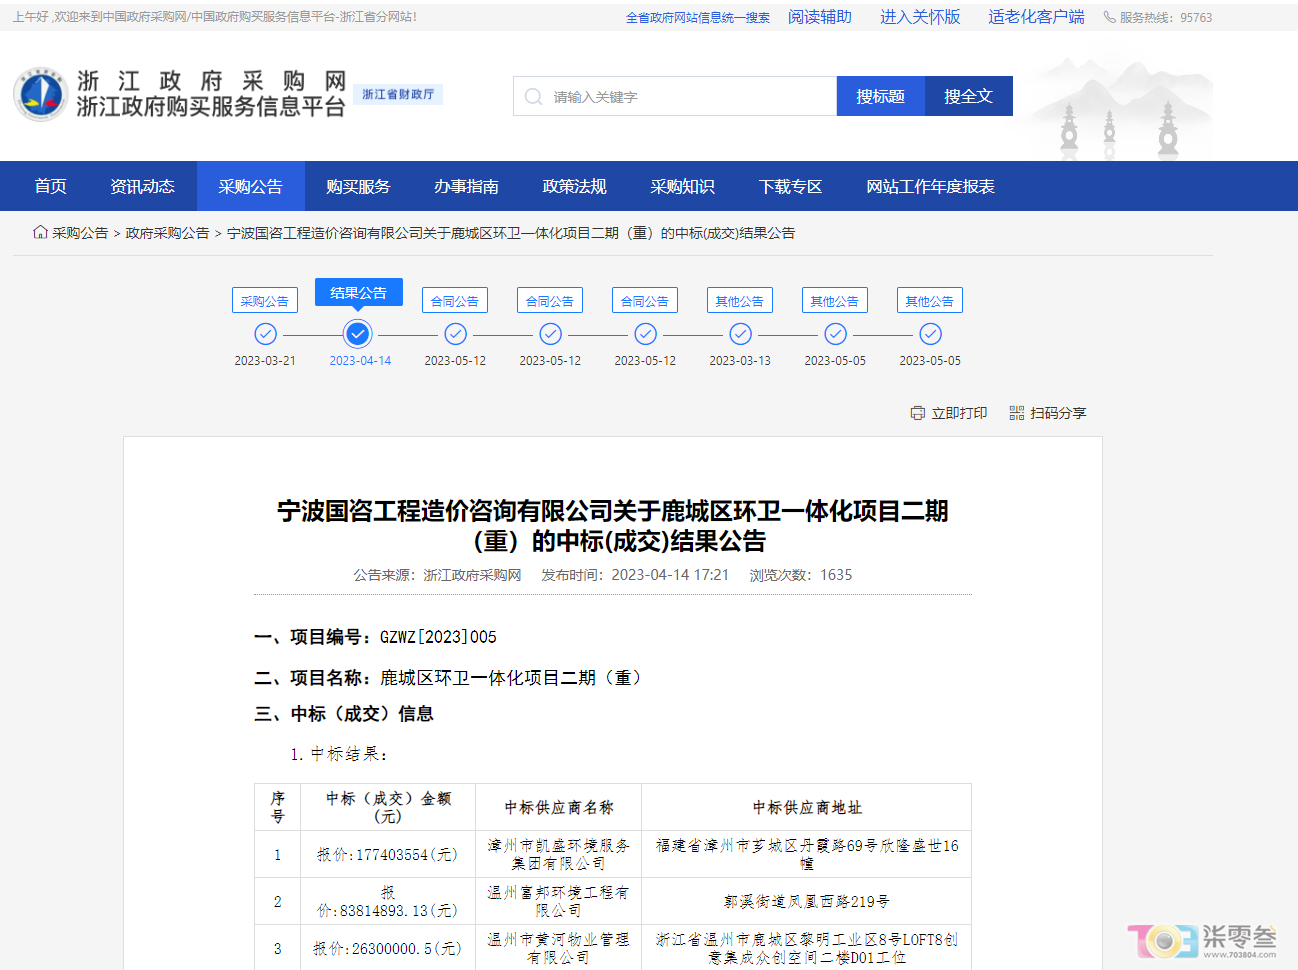
Task: Click the home icon in the breadcrumb
Action: [x=40, y=232]
